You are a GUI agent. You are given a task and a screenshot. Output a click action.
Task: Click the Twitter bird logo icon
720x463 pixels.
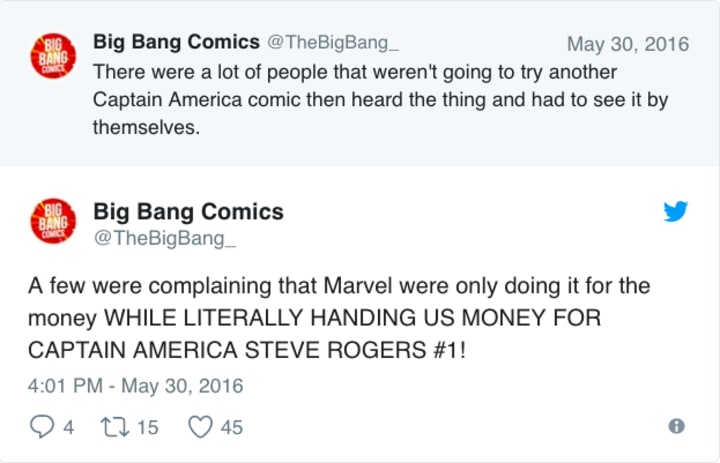tap(676, 211)
